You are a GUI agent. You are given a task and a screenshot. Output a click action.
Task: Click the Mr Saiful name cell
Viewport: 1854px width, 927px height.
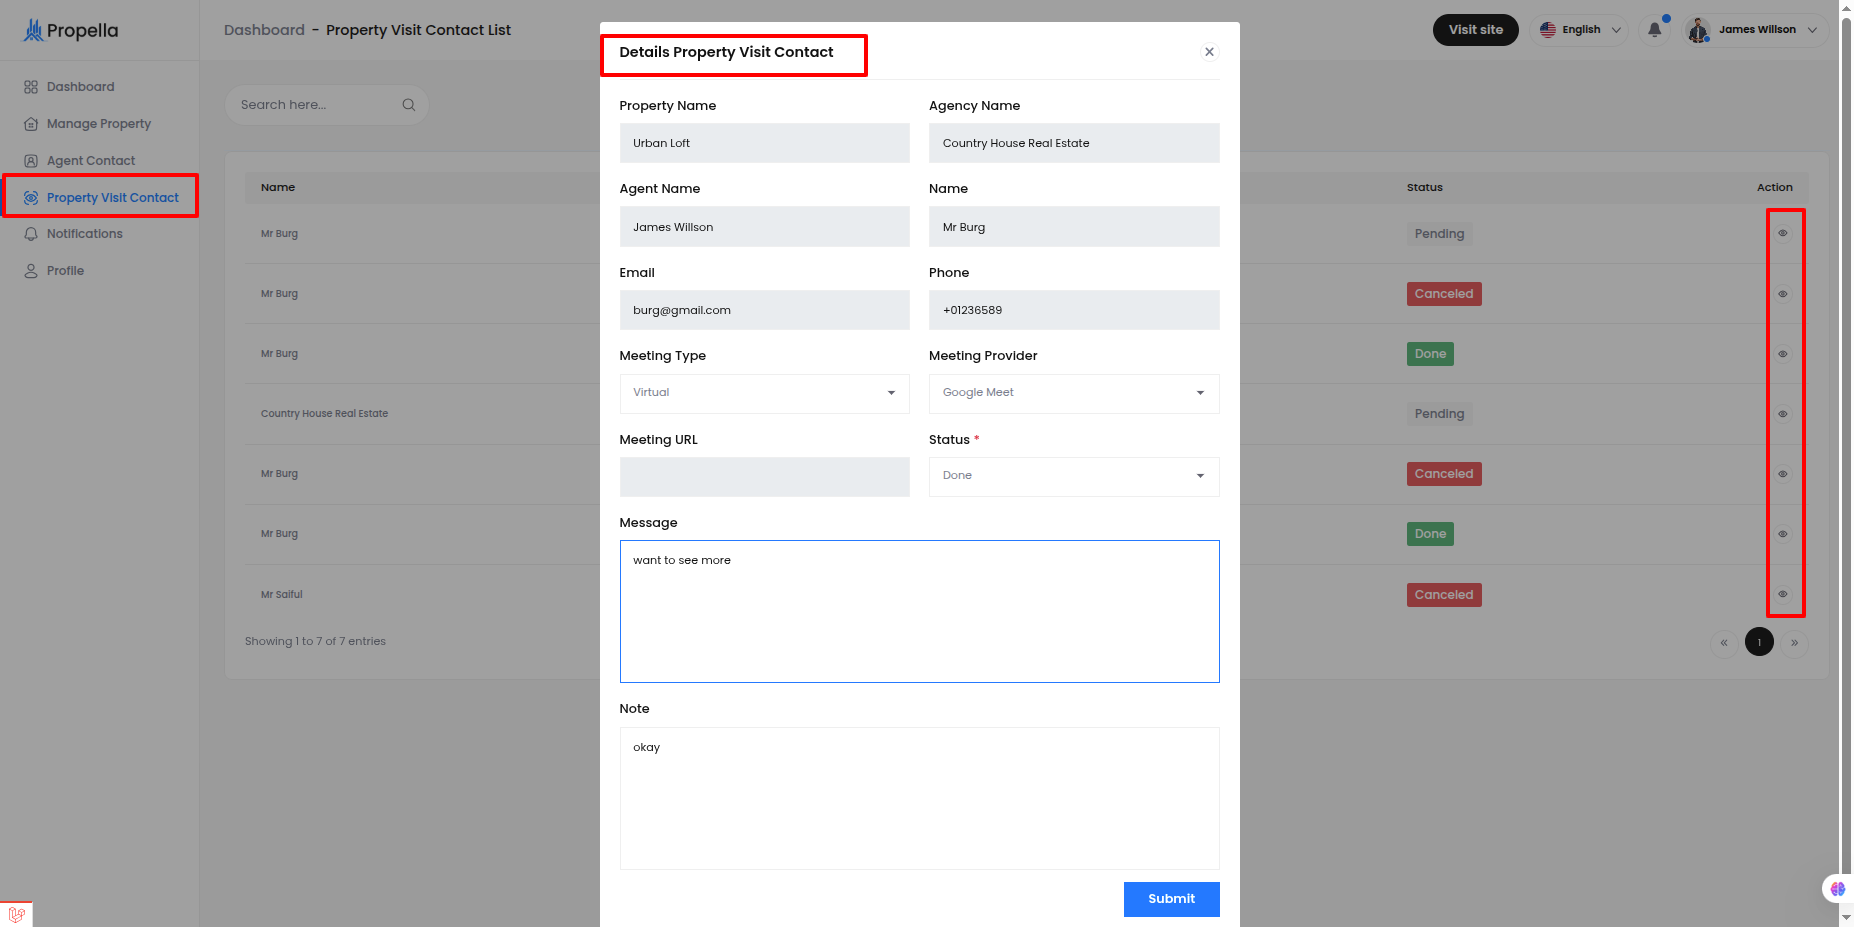(281, 595)
